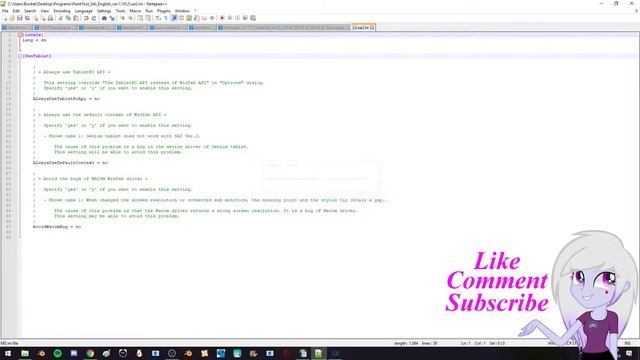The height and width of the screenshot is (360, 640).
Task: Click the line 'AvoidWacomBug = no'
Action: coord(57,227)
